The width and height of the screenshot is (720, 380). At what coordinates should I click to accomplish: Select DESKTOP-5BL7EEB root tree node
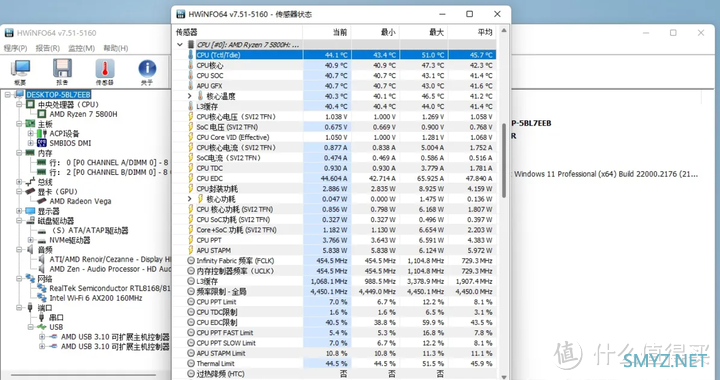pyautogui.click(x=58, y=95)
